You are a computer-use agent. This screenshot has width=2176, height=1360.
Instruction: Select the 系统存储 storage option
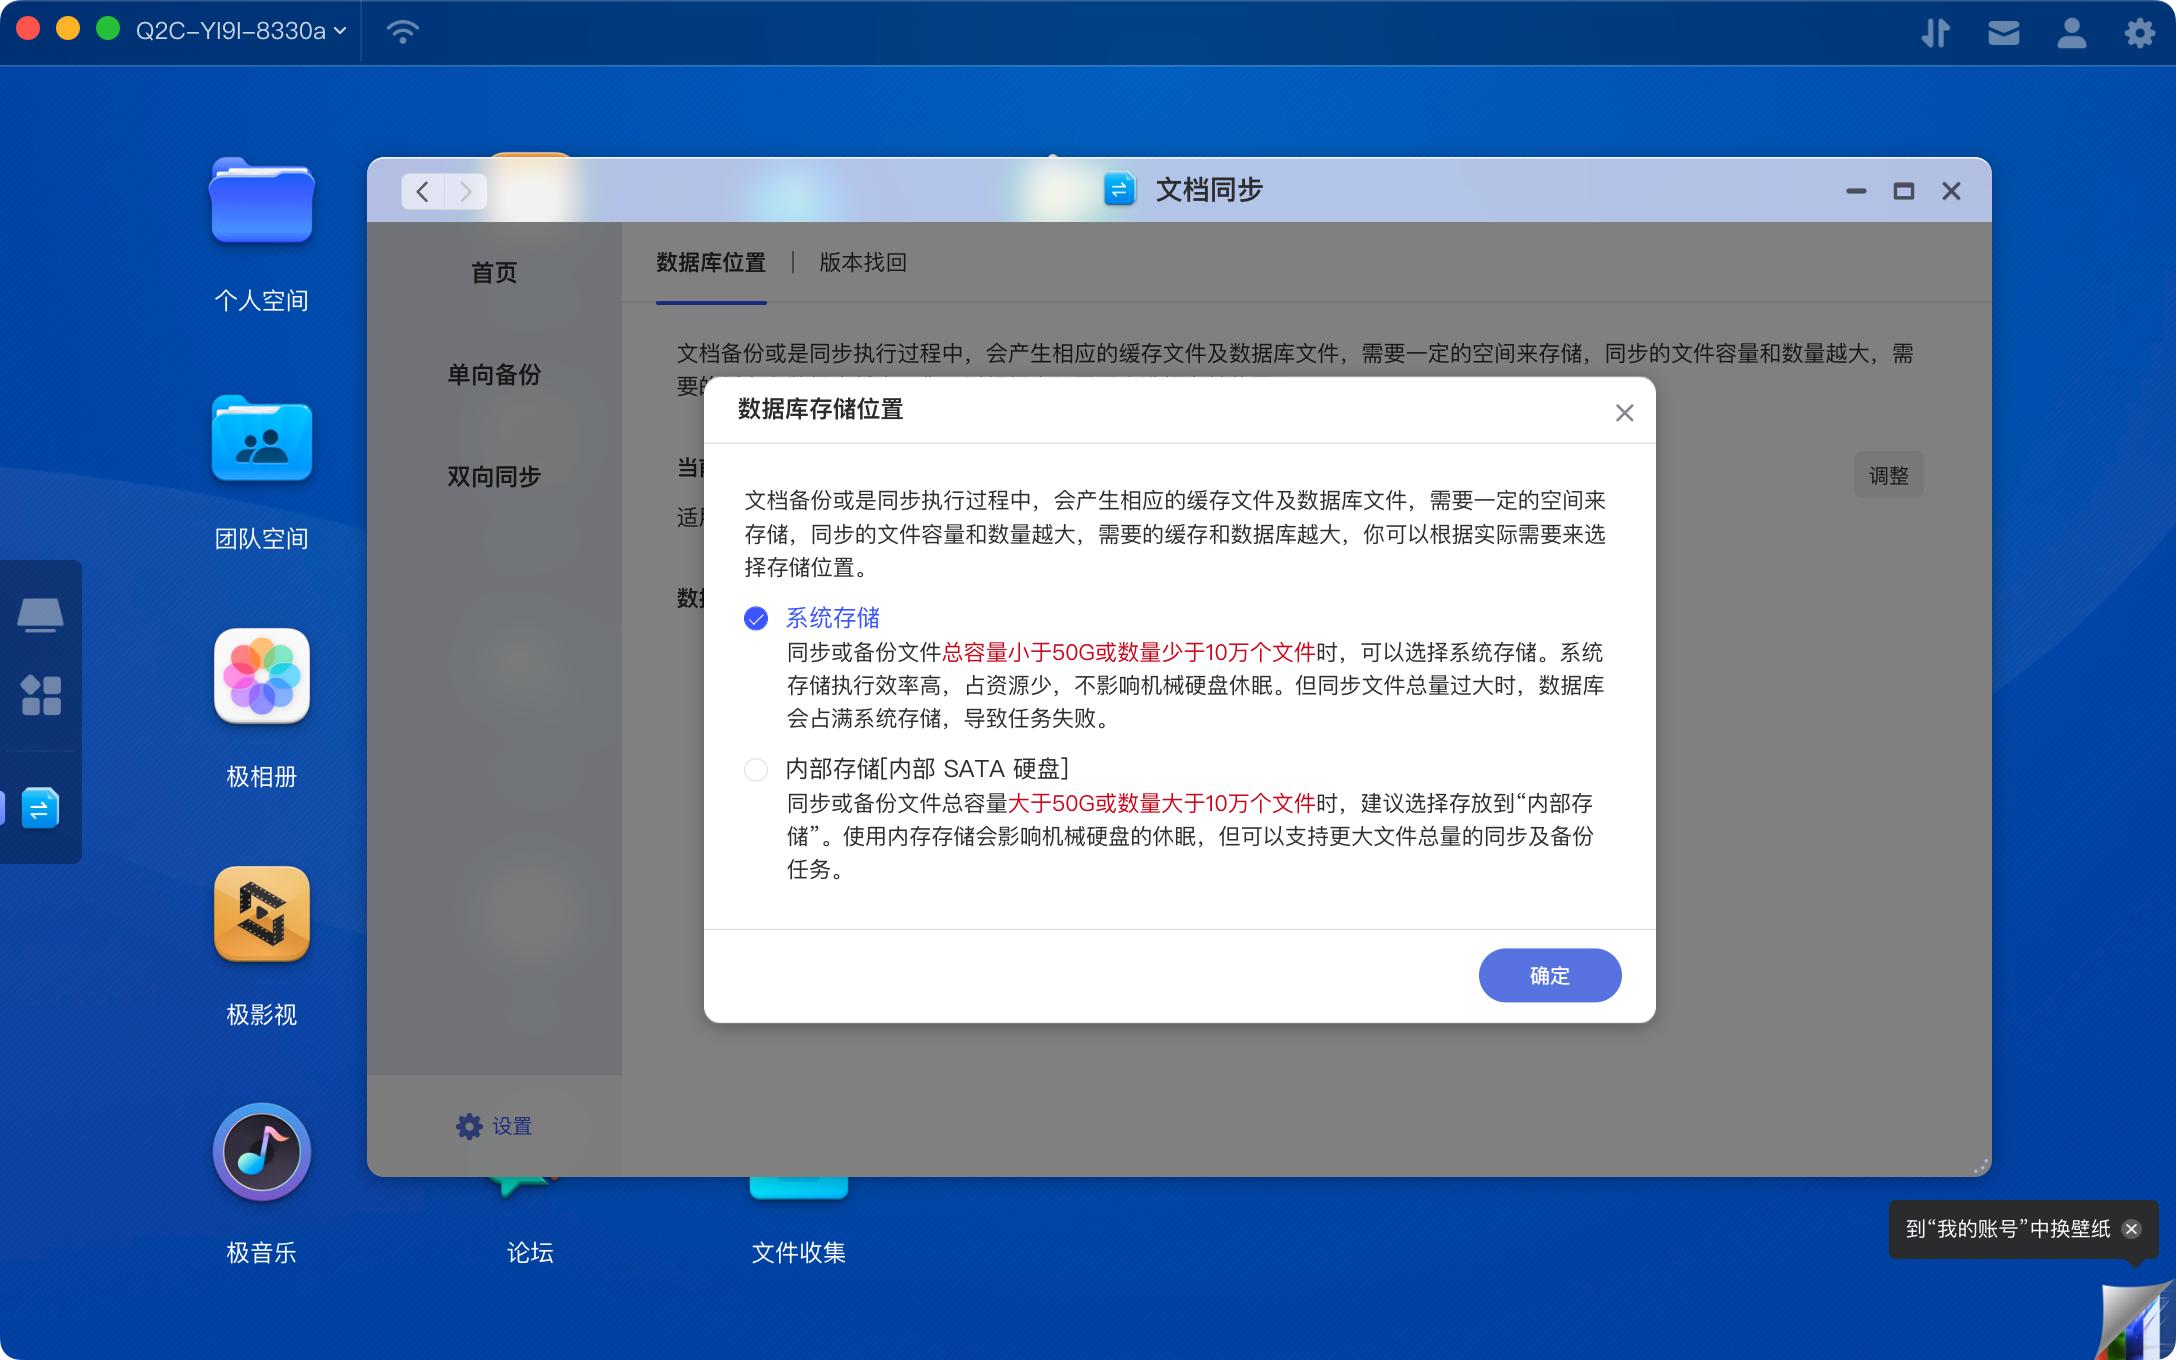(757, 619)
